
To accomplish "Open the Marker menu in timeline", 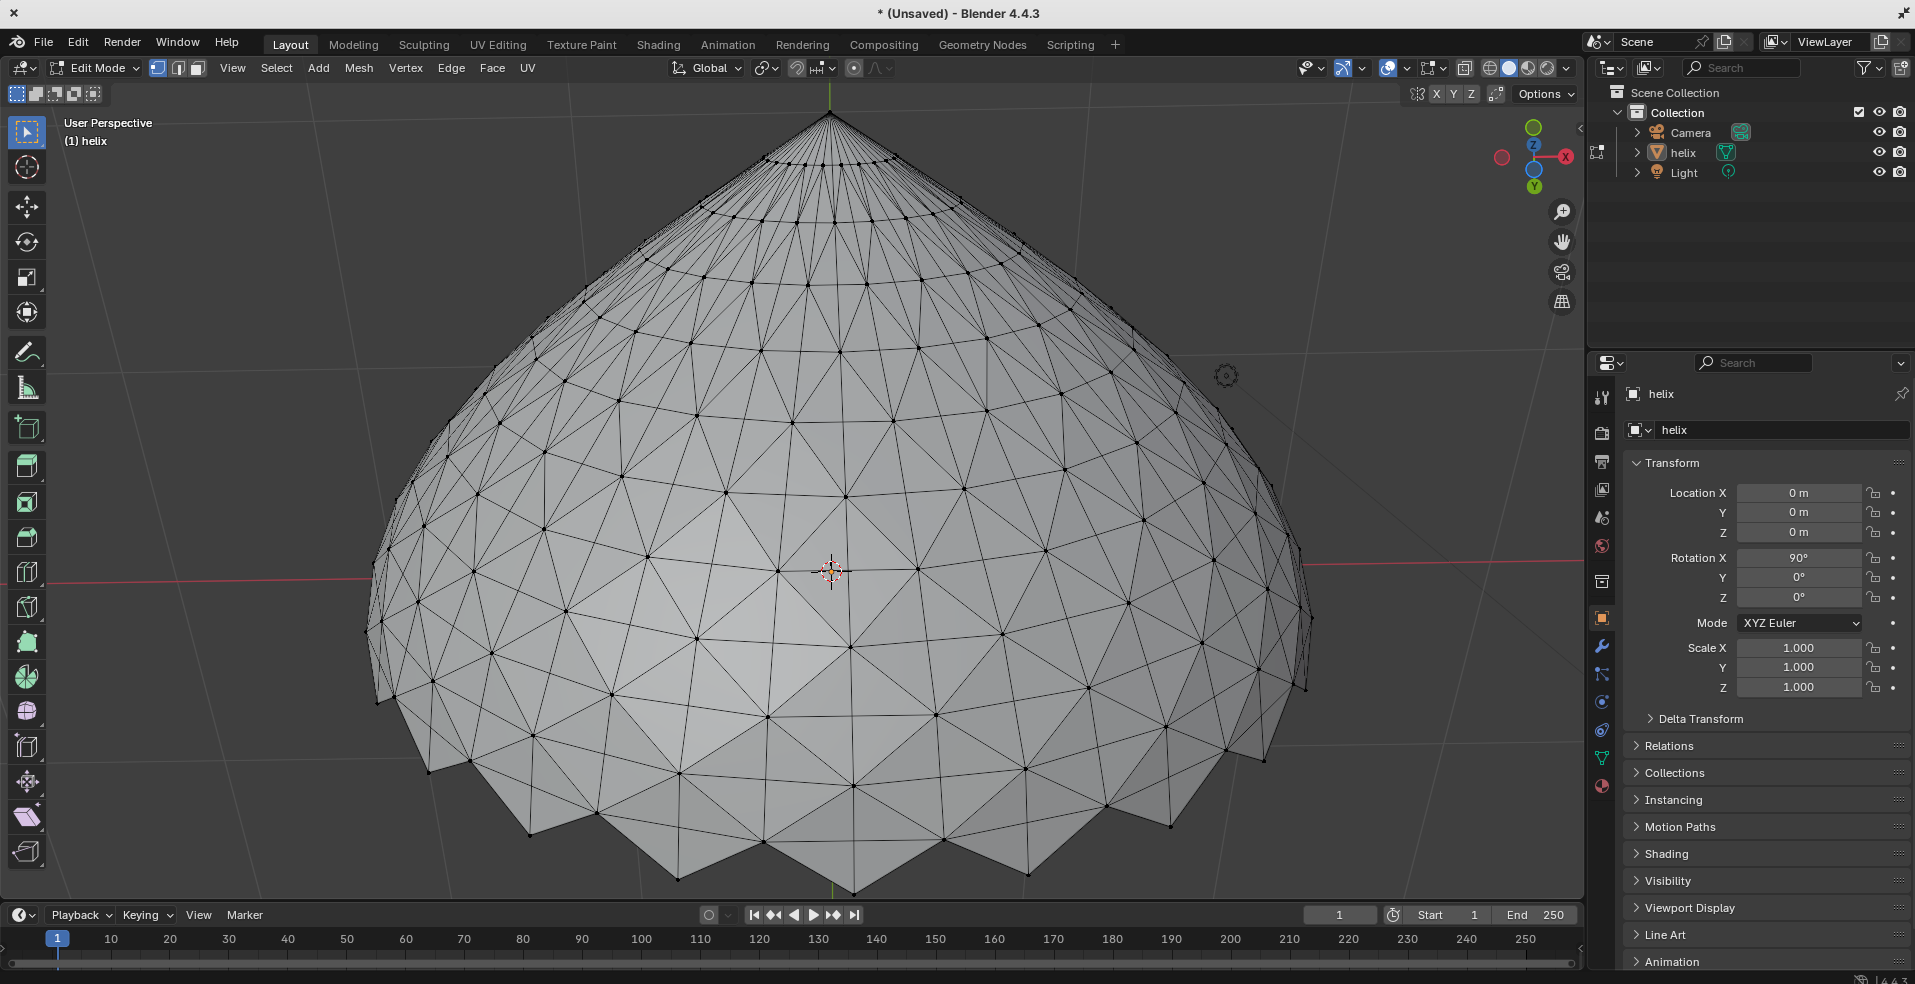I will click(244, 915).
